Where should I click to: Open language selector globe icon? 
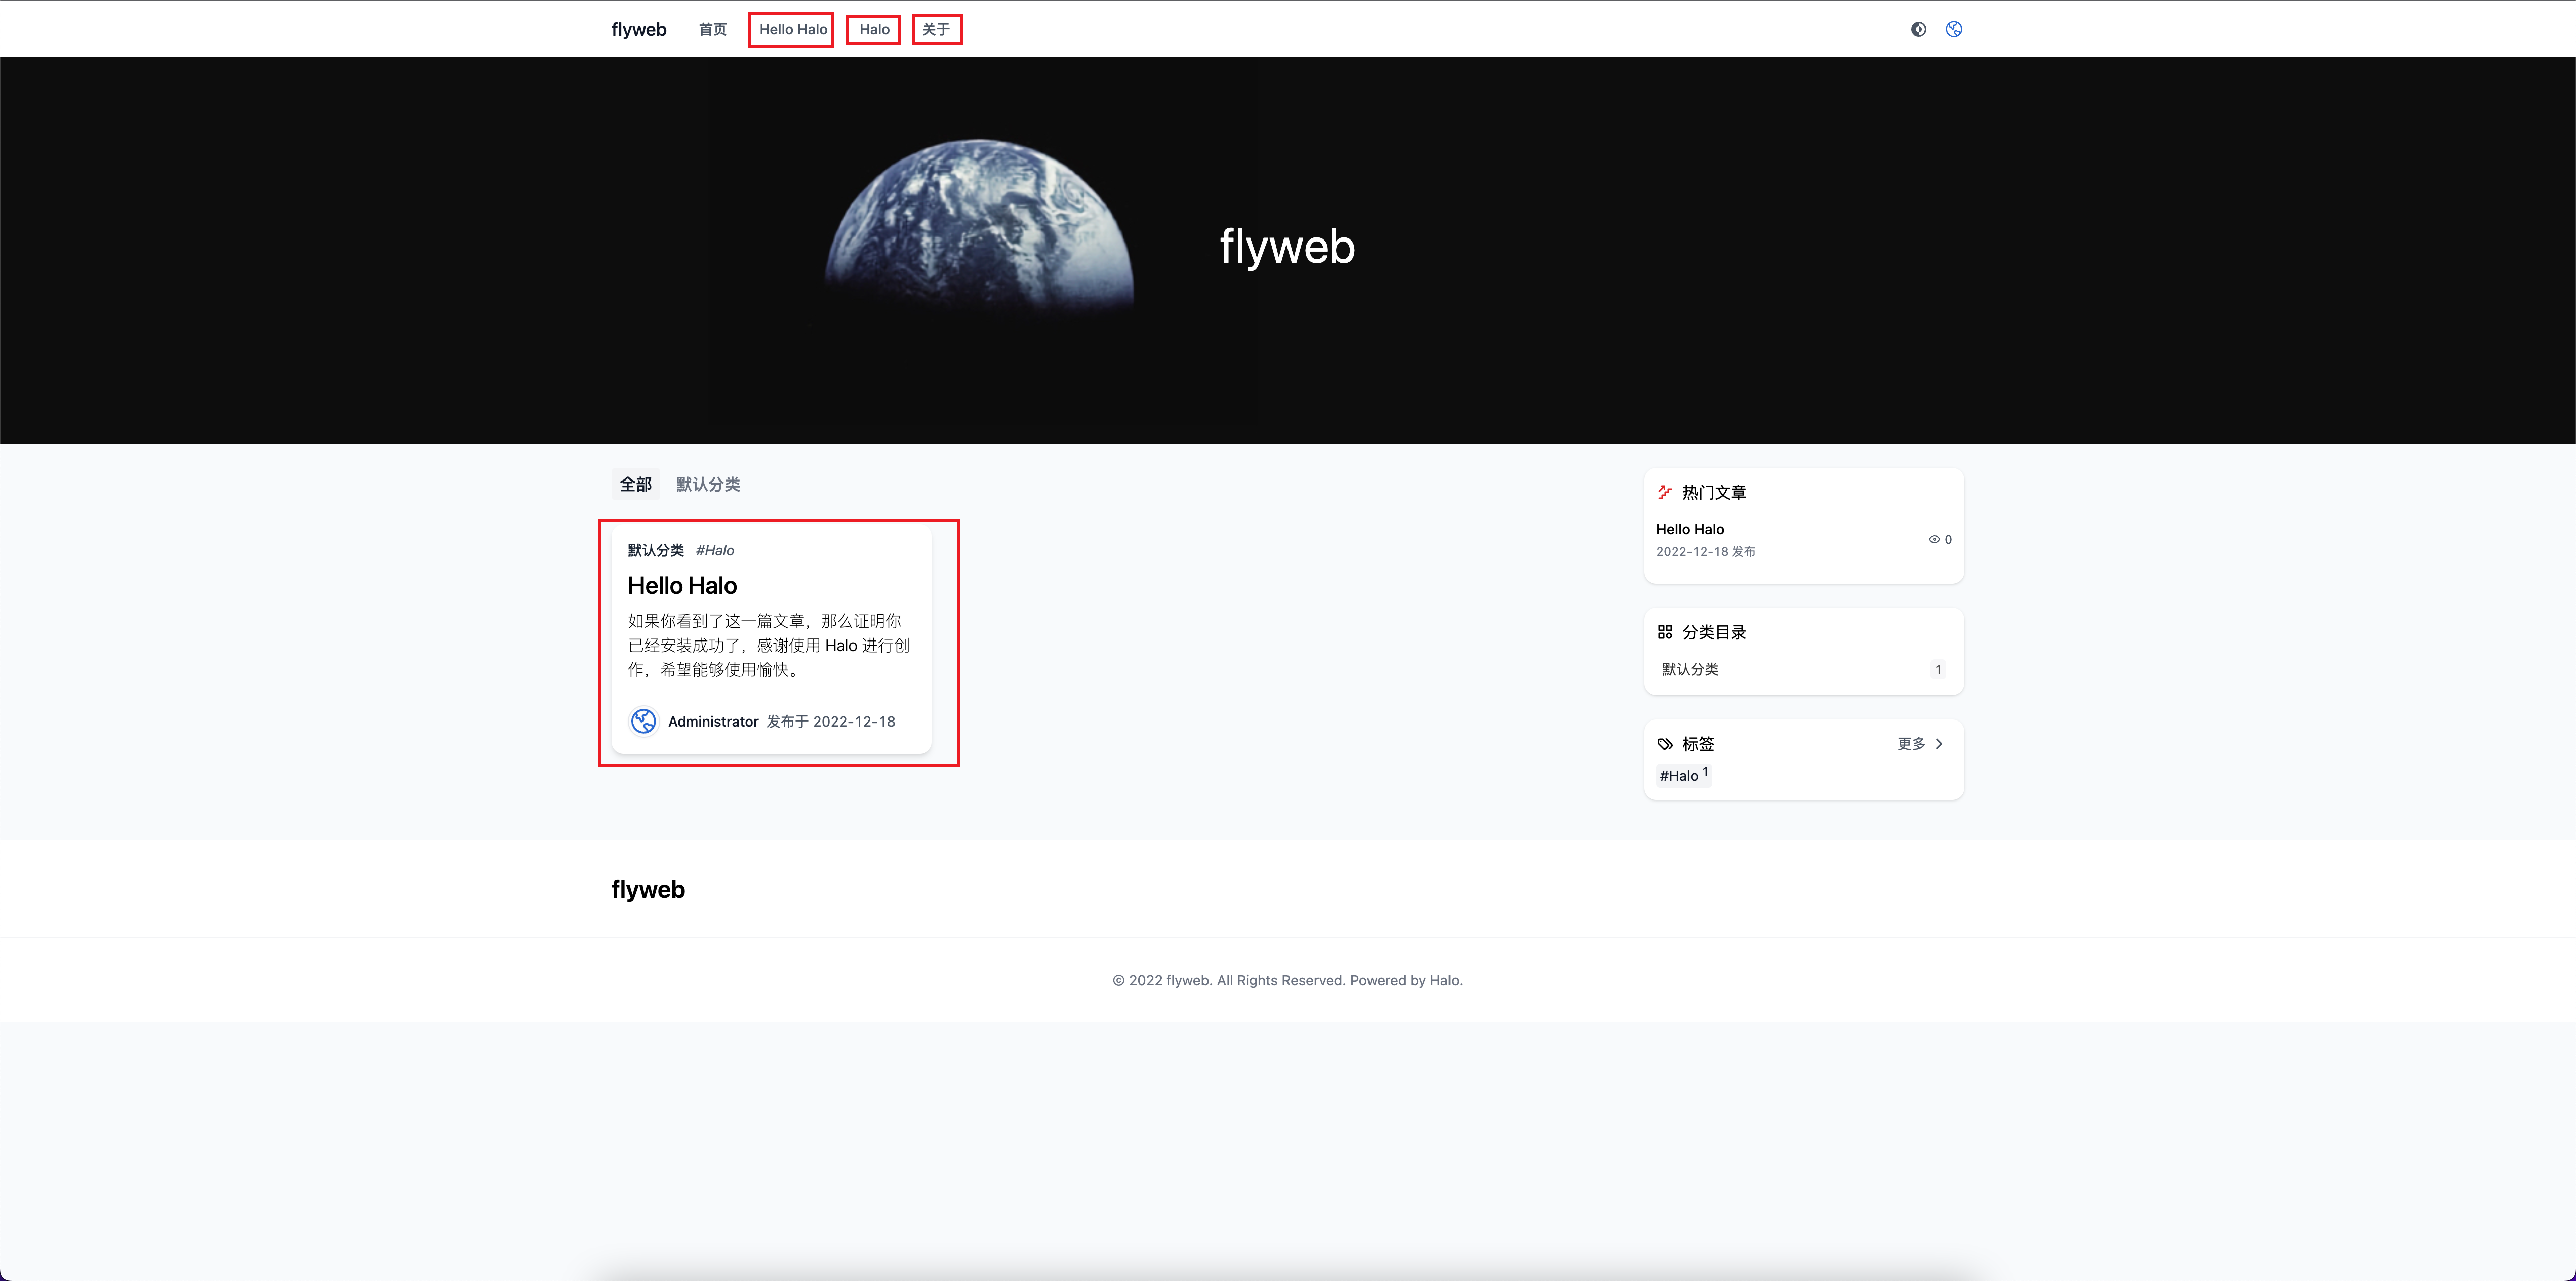(x=1954, y=29)
